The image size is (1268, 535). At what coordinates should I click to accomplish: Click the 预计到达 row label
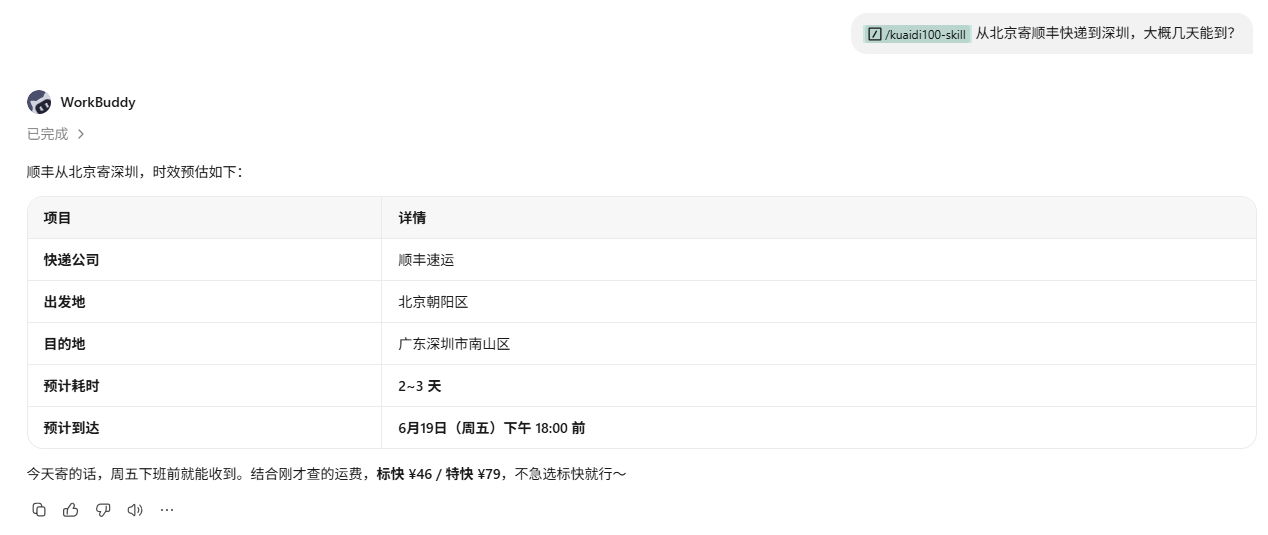tap(71, 428)
